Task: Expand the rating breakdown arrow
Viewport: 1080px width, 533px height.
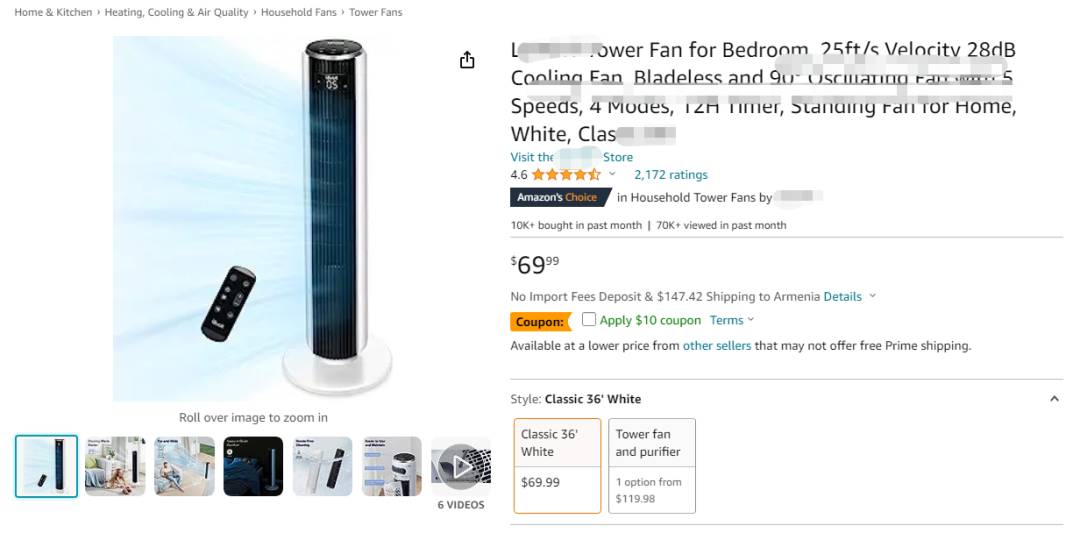Action: 612,174
